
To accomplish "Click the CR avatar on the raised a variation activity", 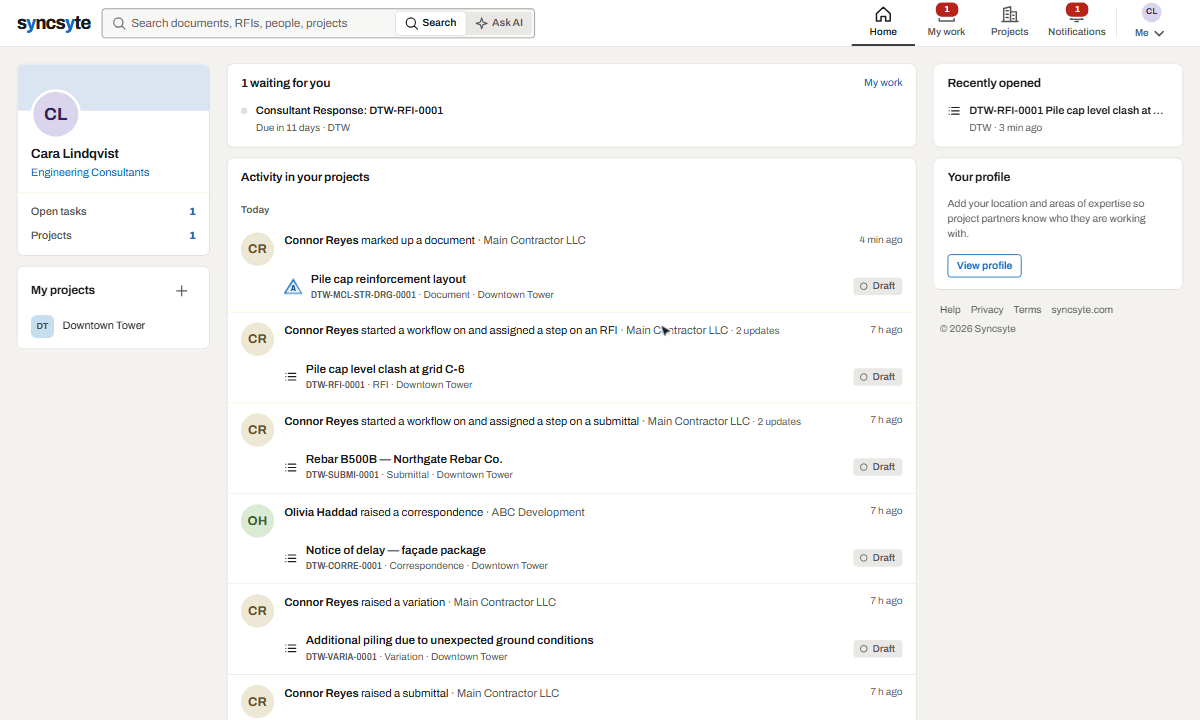I will click(257, 610).
